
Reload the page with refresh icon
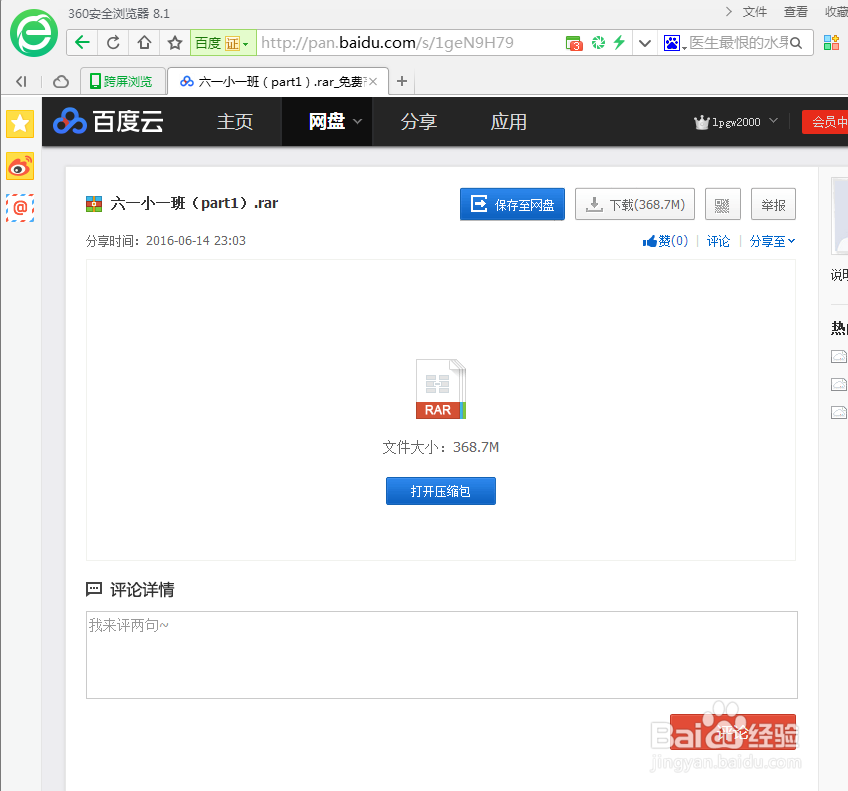pos(113,43)
